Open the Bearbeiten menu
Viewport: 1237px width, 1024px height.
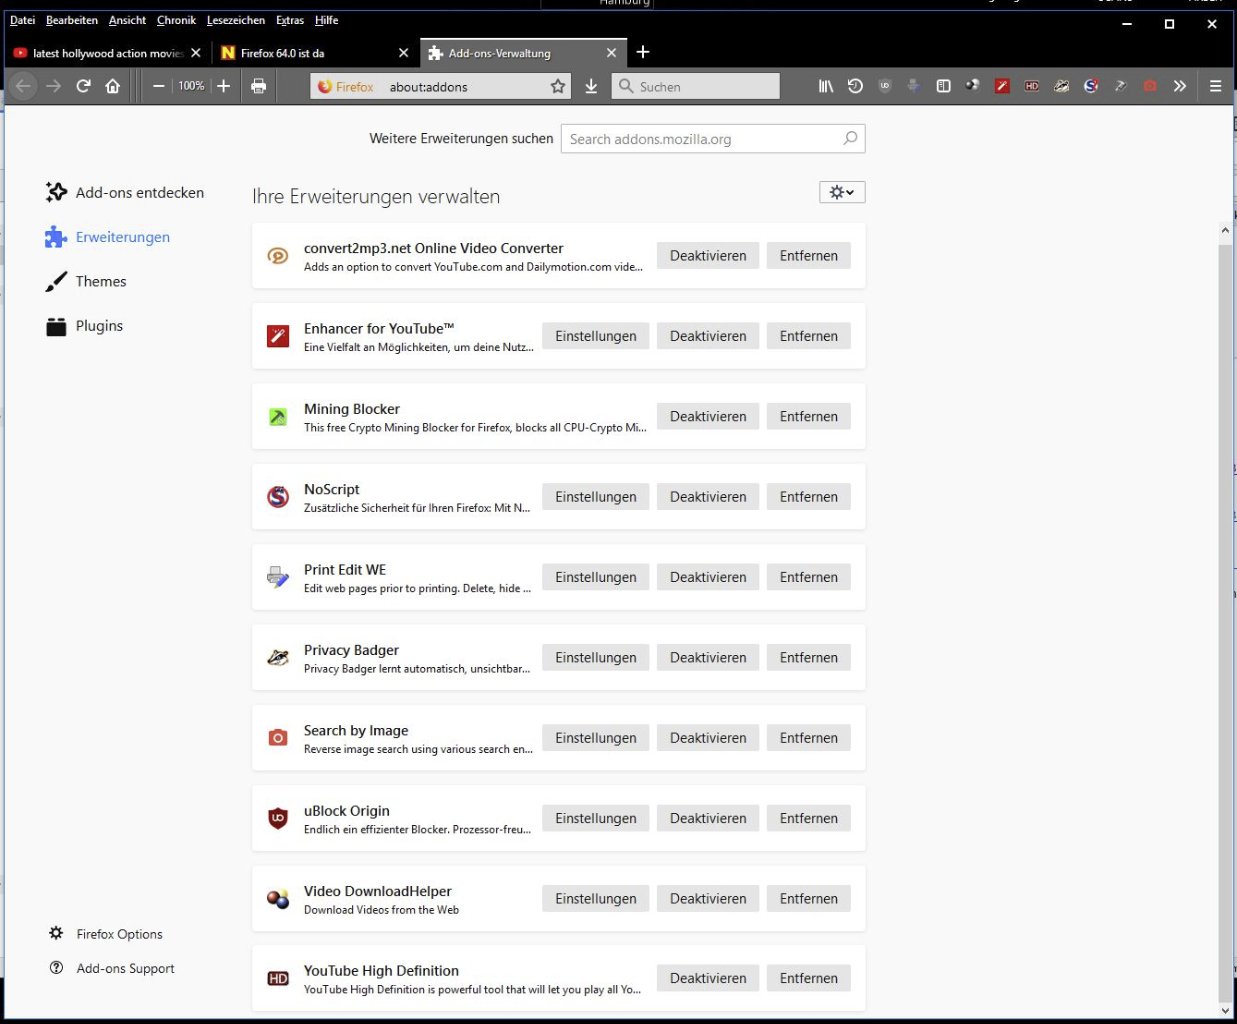pos(72,20)
